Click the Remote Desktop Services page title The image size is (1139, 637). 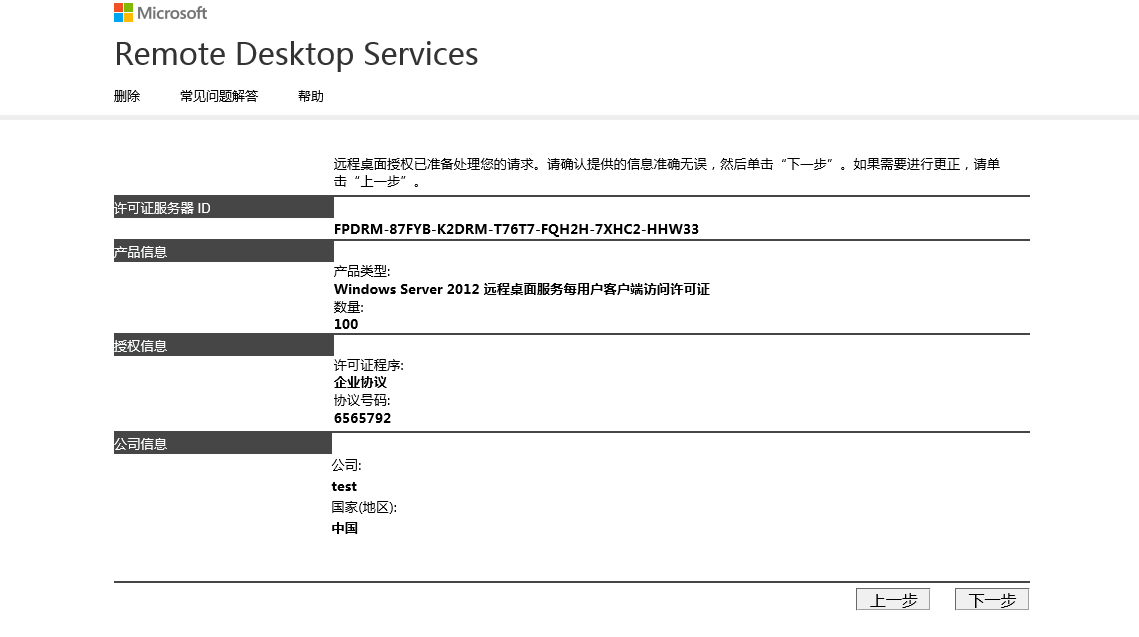pyautogui.click(x=296, y=54)
